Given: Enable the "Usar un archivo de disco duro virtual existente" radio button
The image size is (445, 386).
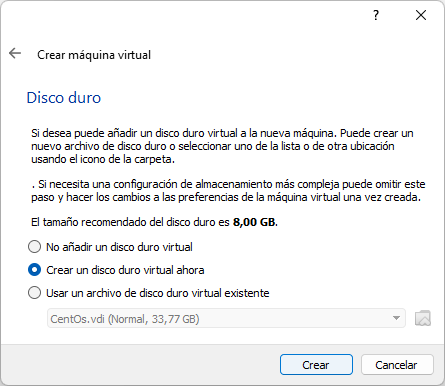Looking at the screenshot, I should click(x=34, y=293).
